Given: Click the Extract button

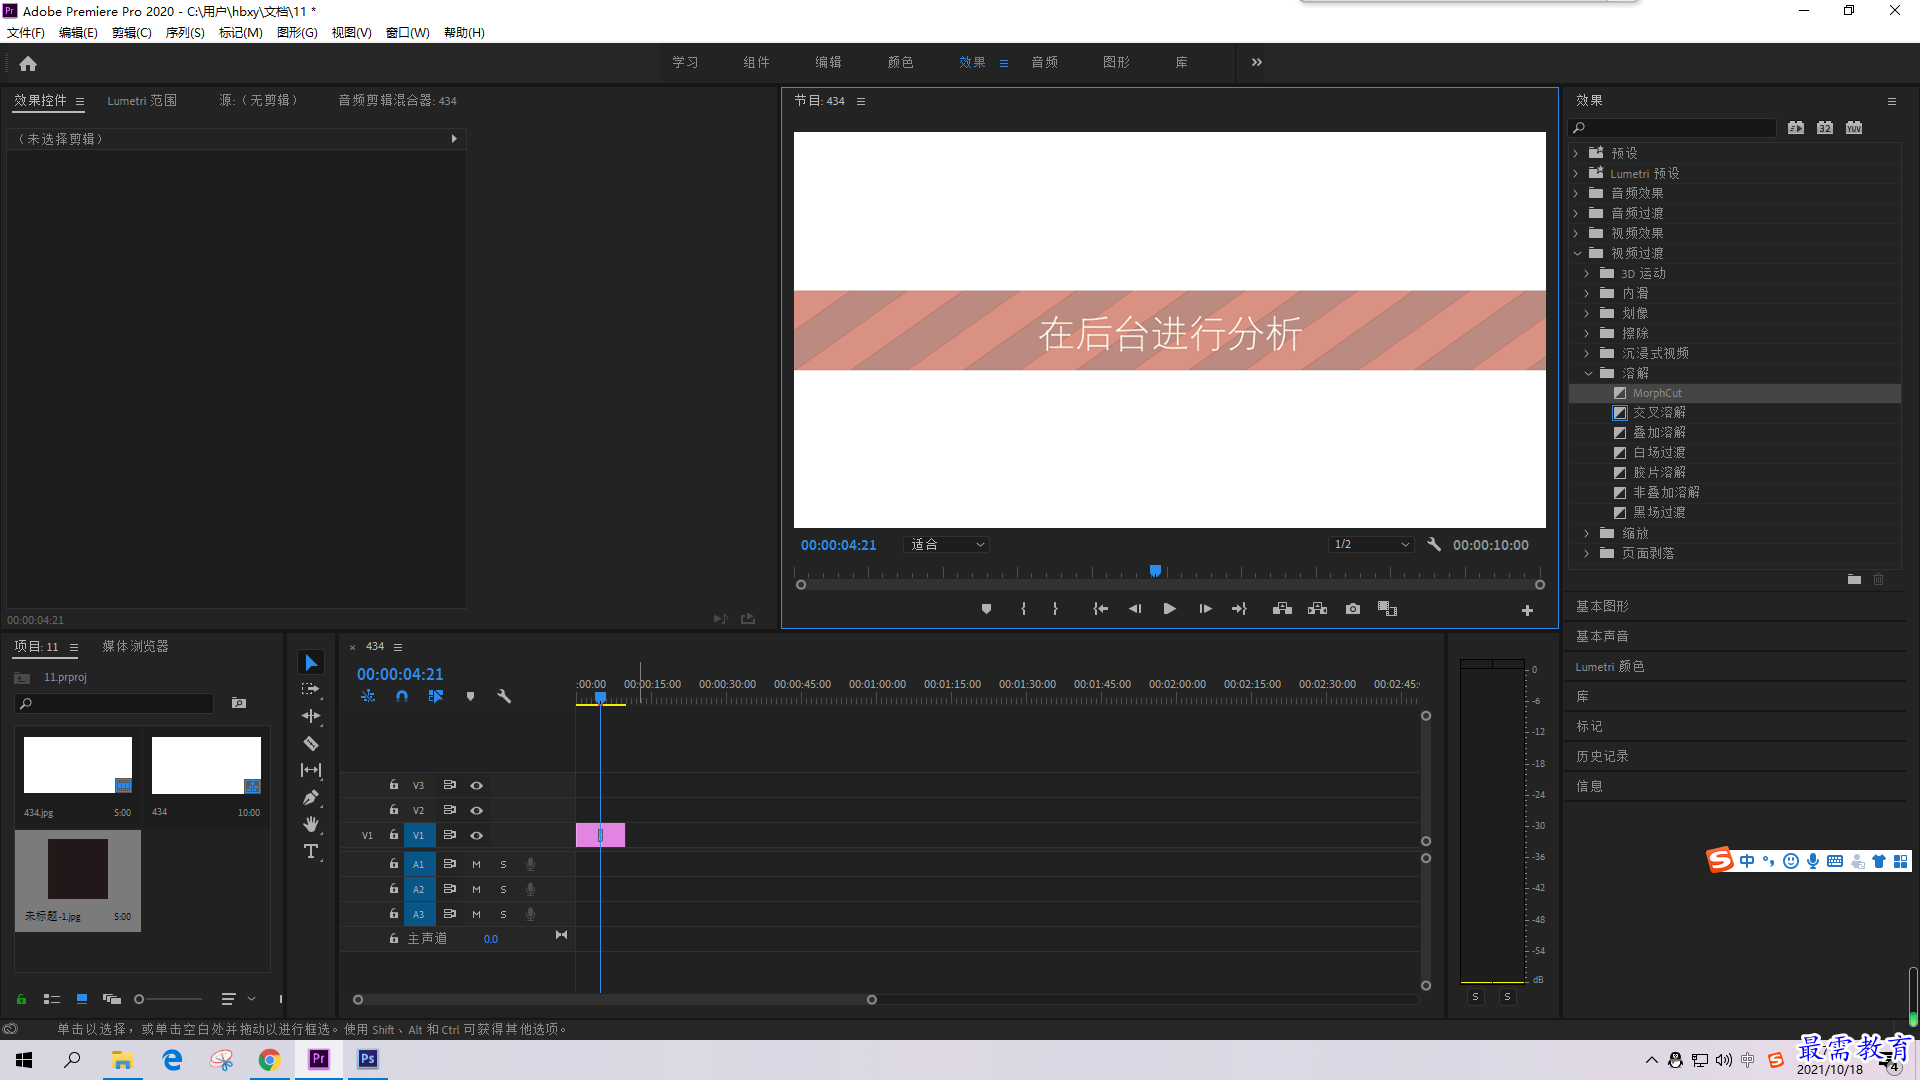Looking at the screenshot, I should (x=1317, y=609).
